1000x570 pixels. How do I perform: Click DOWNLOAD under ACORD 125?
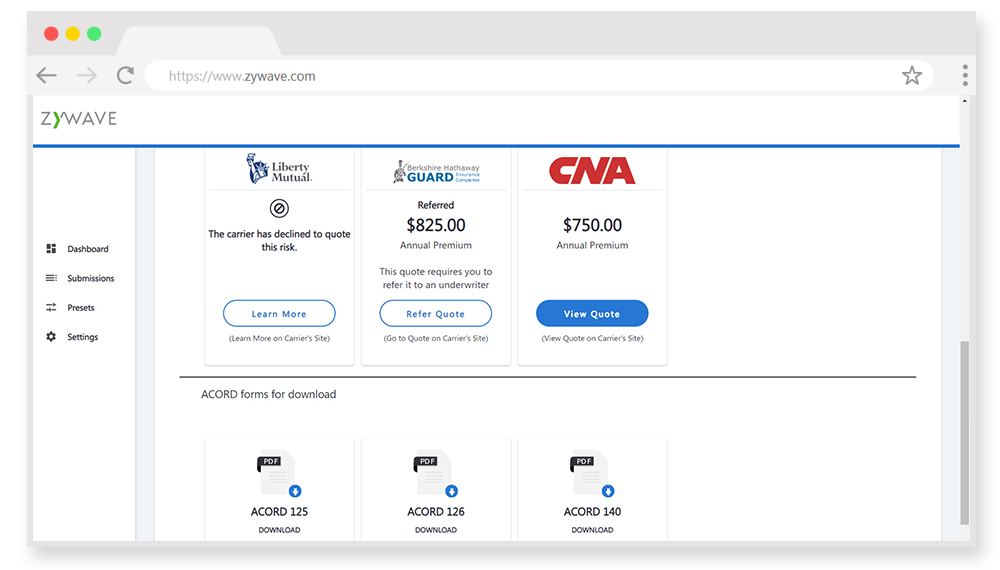[x=279, y=530]
